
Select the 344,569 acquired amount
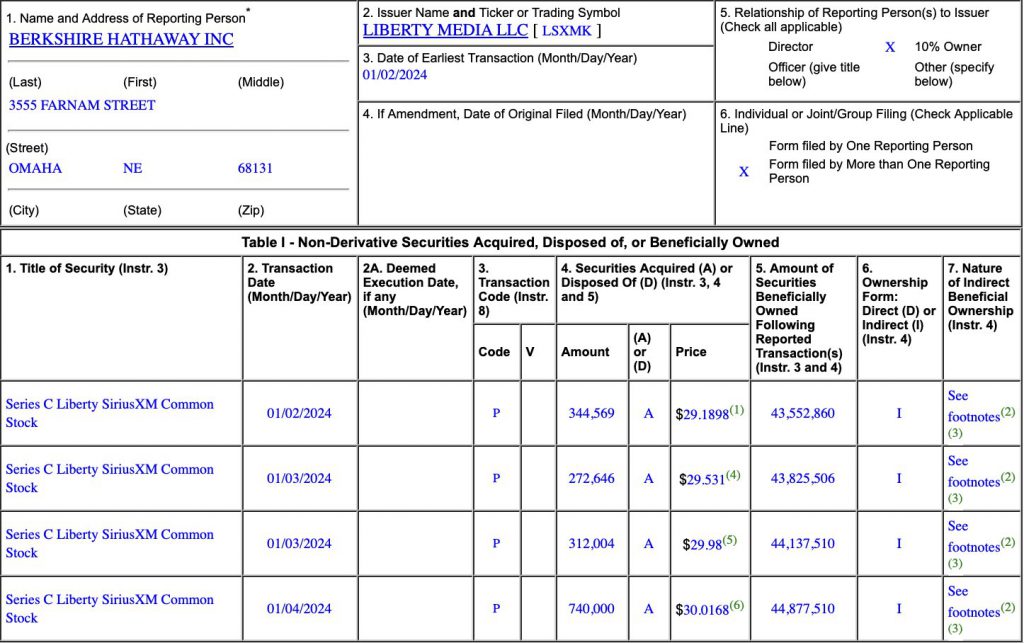click(x=590, y=413)
